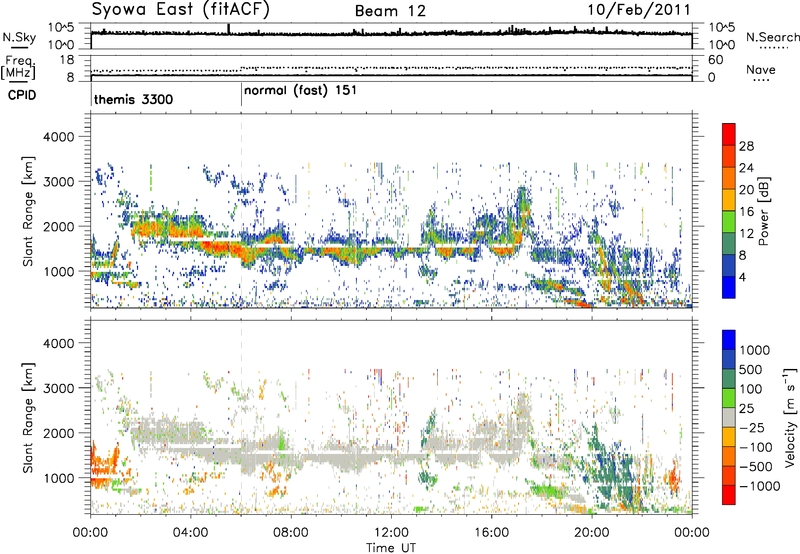Viewport: 800px width, 554px height.
Task: Pick Power colorbar segment between 12 and 16
Action: 729,222
